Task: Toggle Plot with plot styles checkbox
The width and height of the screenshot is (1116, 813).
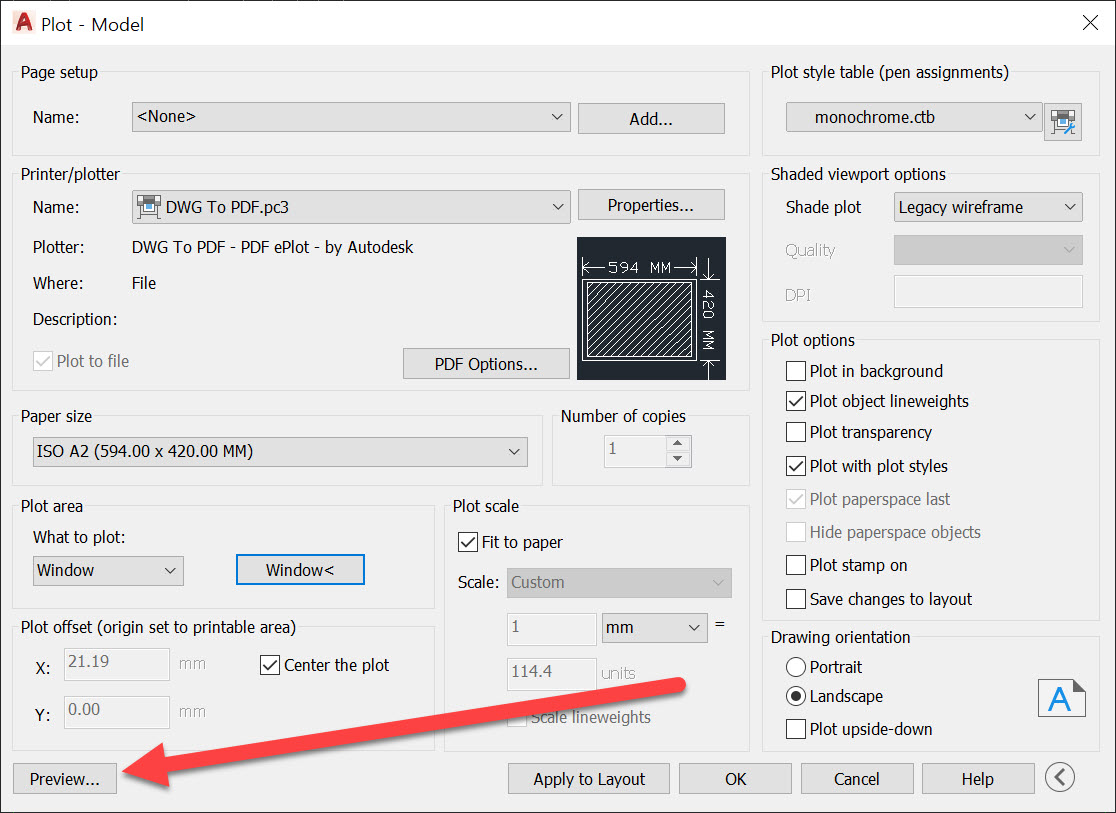Action: [796, 466]
